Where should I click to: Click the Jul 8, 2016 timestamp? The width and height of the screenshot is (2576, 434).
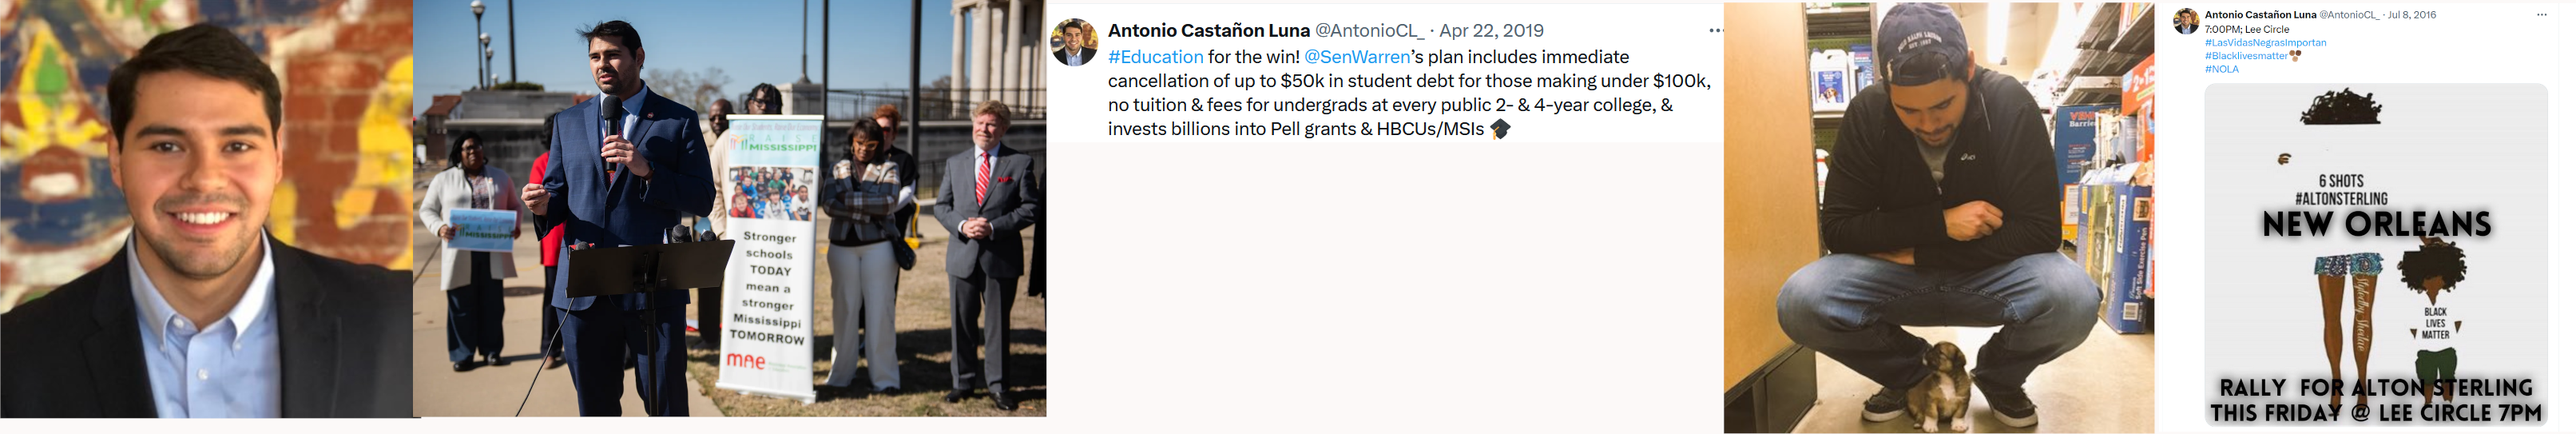click(2412, 15)
